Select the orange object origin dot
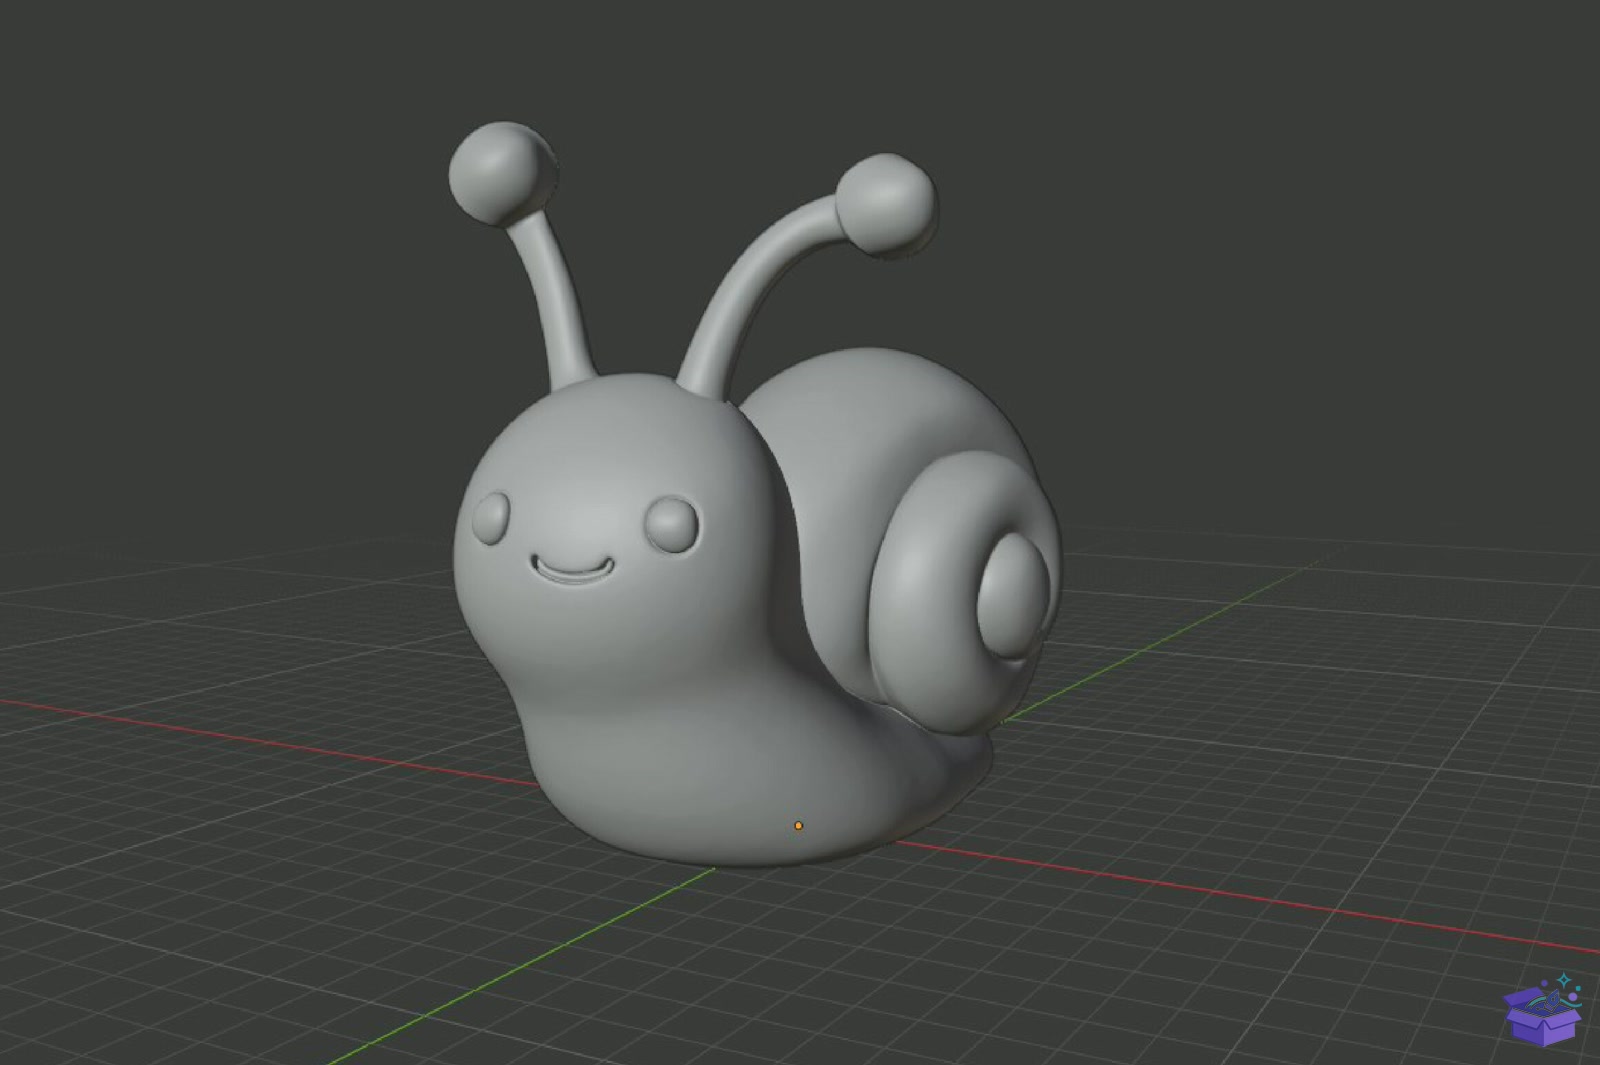This screenshot has height=1065, width=1600. click(x=798, y=826)
